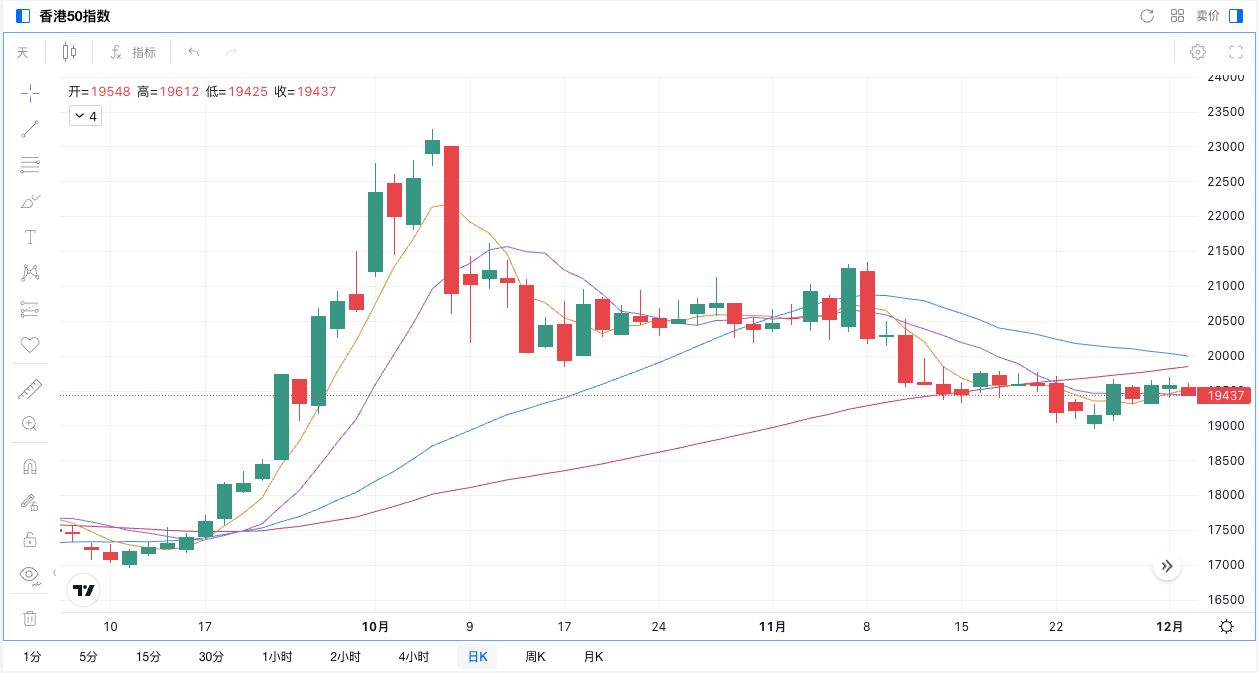Image resolution: width=1259 pixels, height=673 pixels.
Task: Select the 日K daily chart tab
Action: pyautogui.click(x=478, y=657)
